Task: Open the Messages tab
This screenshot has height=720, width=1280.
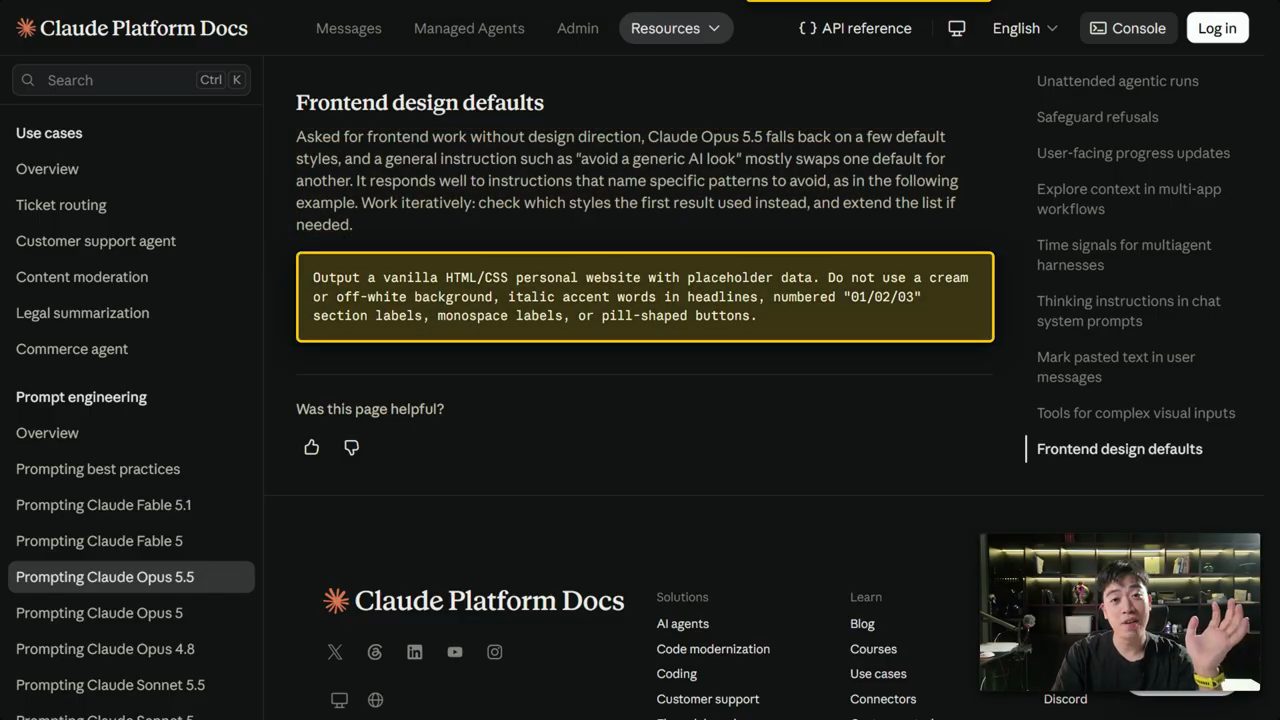Action: point(349,28)
